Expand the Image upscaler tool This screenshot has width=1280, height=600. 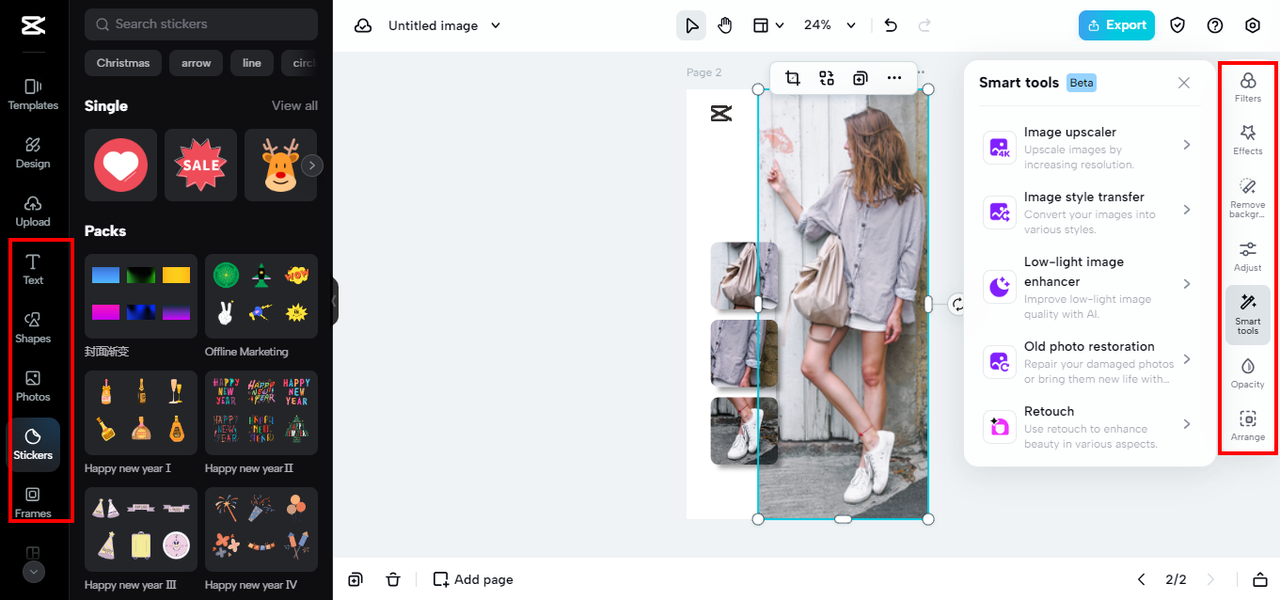[1088, 147]
